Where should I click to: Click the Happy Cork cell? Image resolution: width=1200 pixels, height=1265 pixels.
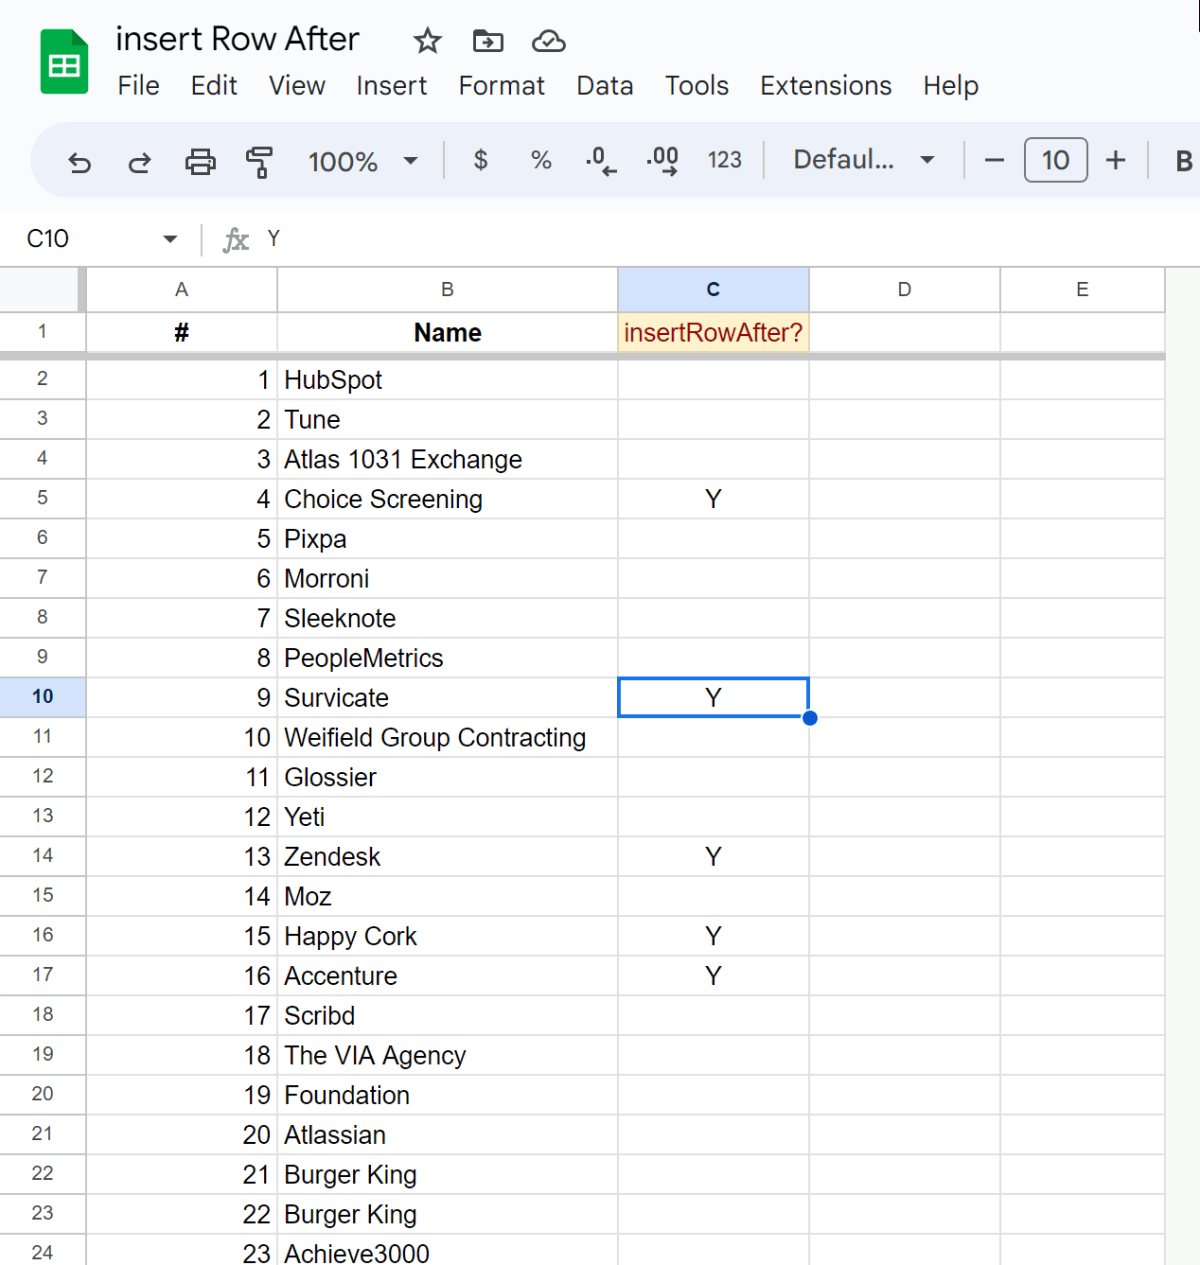coord(447,936)
